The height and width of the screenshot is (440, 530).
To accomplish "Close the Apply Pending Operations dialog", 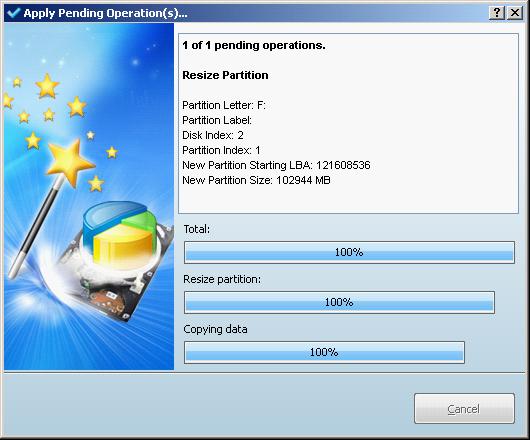I will 515,13.
